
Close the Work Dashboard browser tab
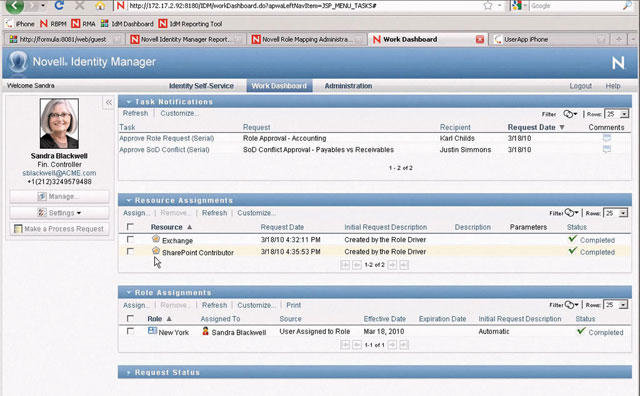(480, 39)
